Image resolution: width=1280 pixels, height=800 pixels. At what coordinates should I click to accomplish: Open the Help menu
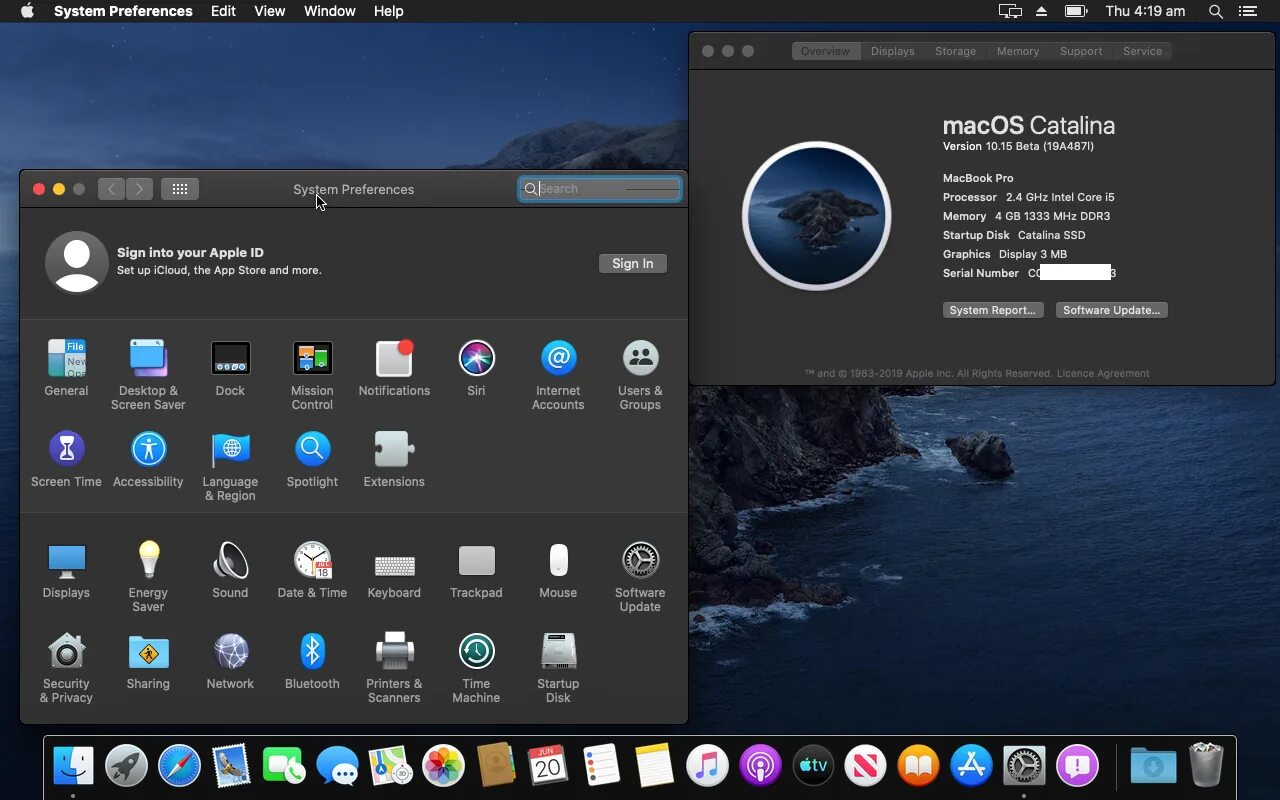(388, 11)
